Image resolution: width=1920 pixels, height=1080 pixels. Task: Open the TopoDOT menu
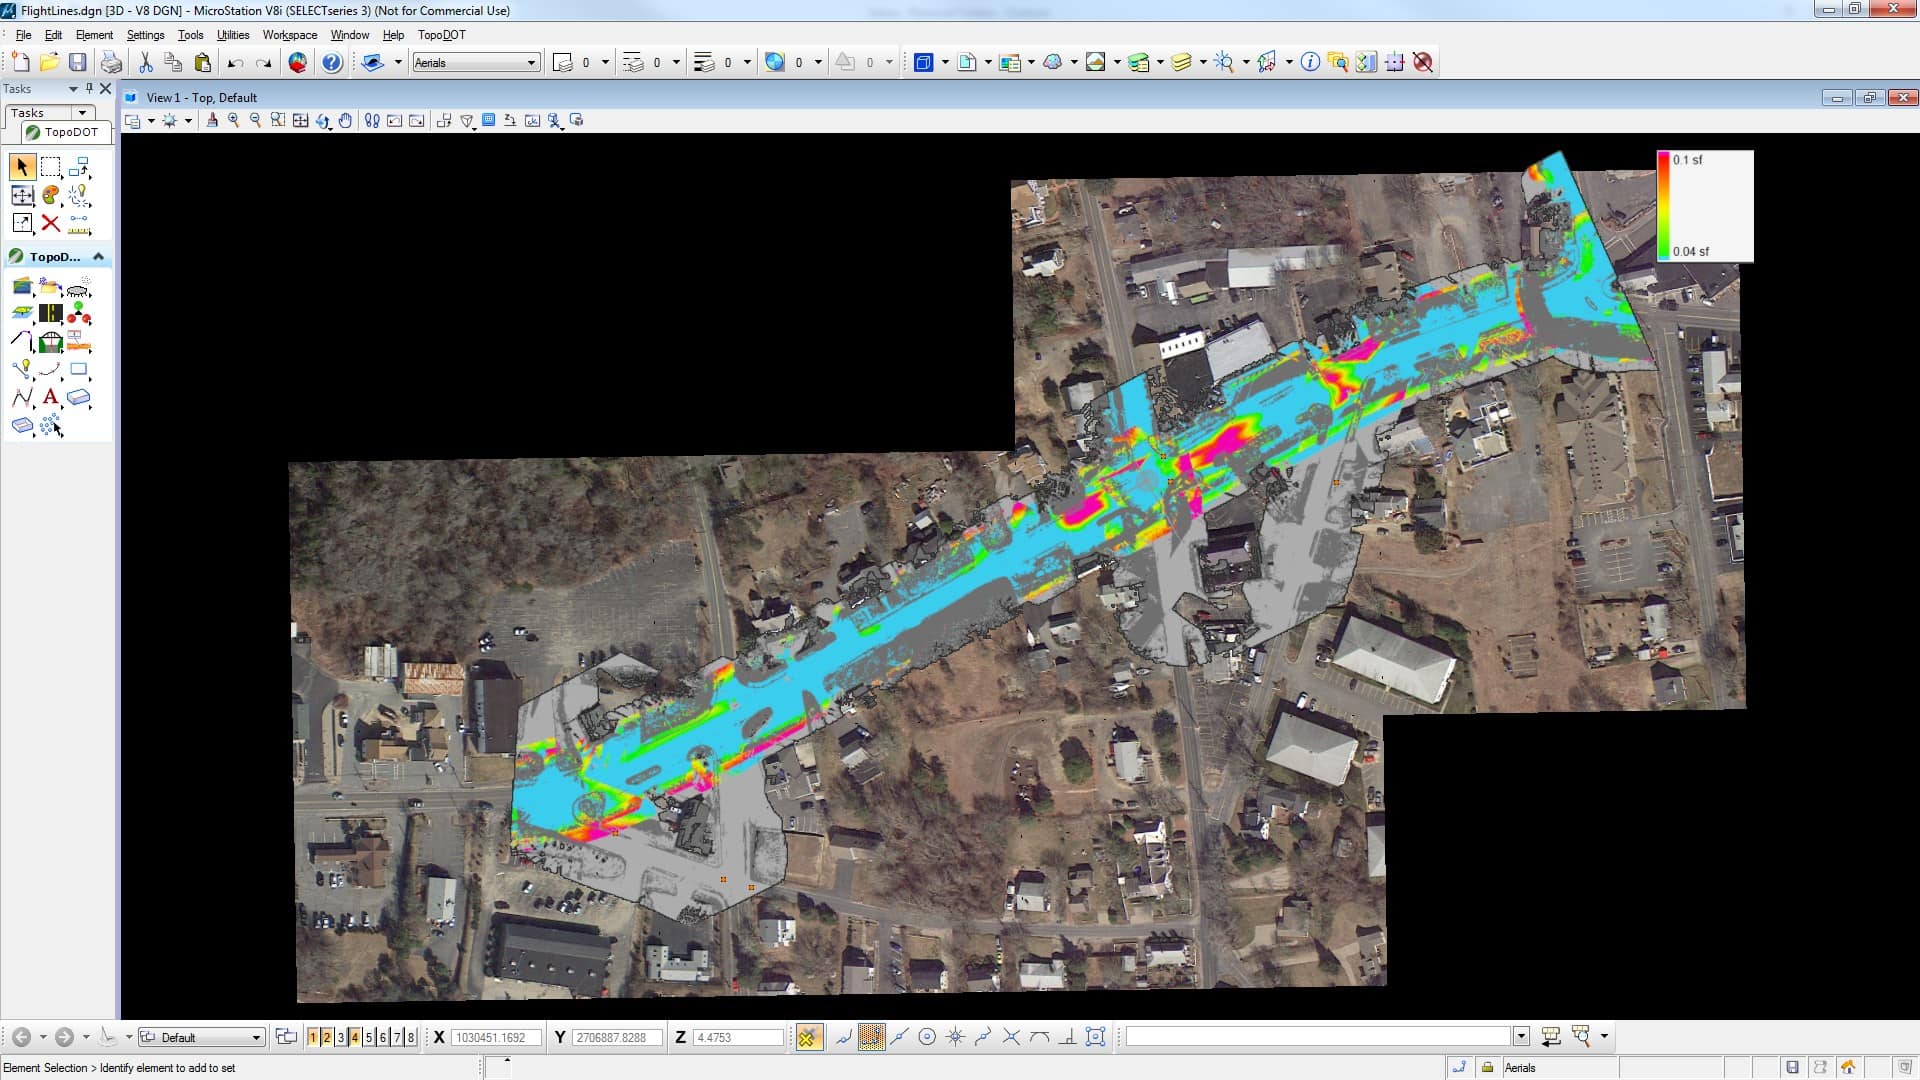(x=441, y=35)
